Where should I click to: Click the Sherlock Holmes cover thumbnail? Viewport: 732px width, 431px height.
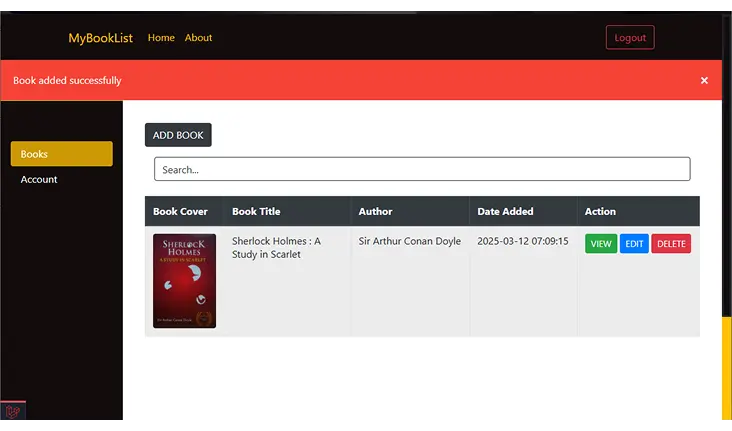click(184, 281)
